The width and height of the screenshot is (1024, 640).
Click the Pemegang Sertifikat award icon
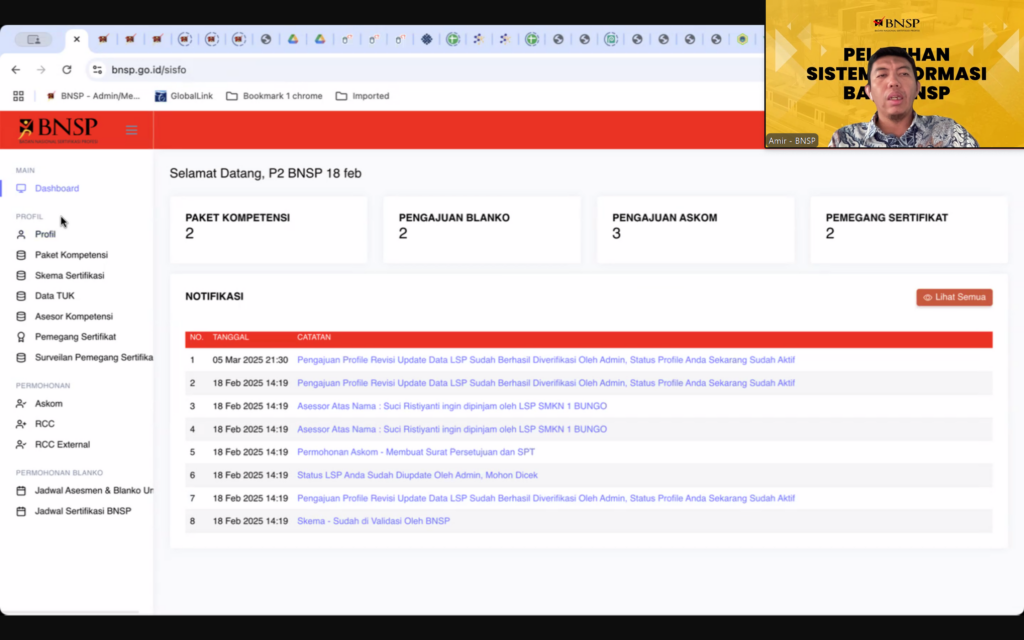[x=21, y=337]
